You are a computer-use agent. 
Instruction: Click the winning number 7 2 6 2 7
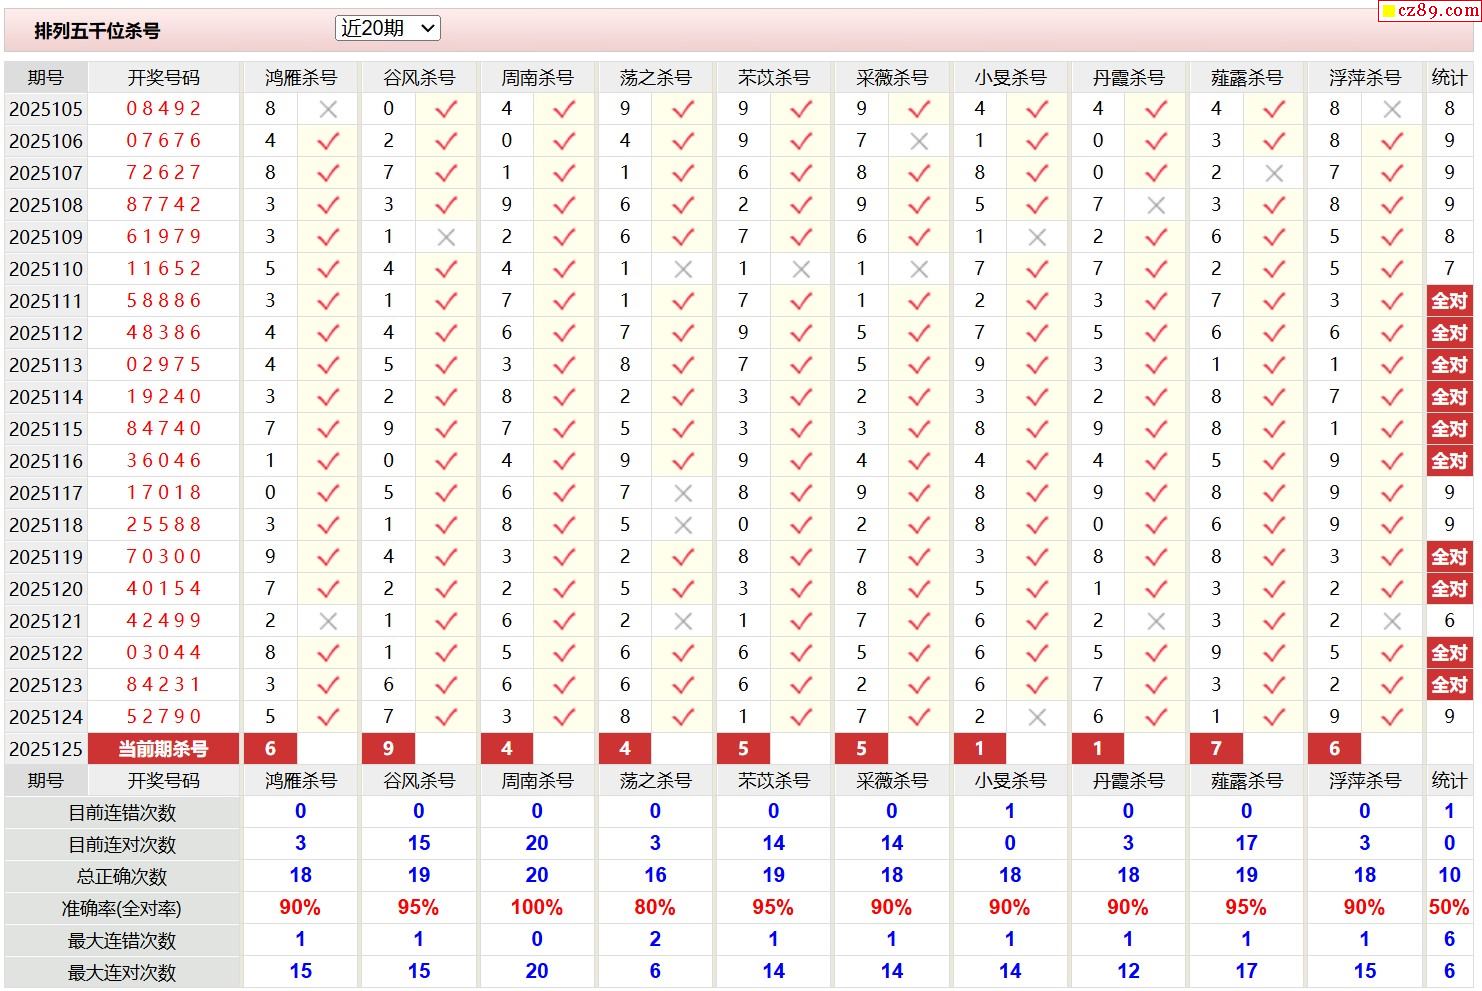[164, 173]
